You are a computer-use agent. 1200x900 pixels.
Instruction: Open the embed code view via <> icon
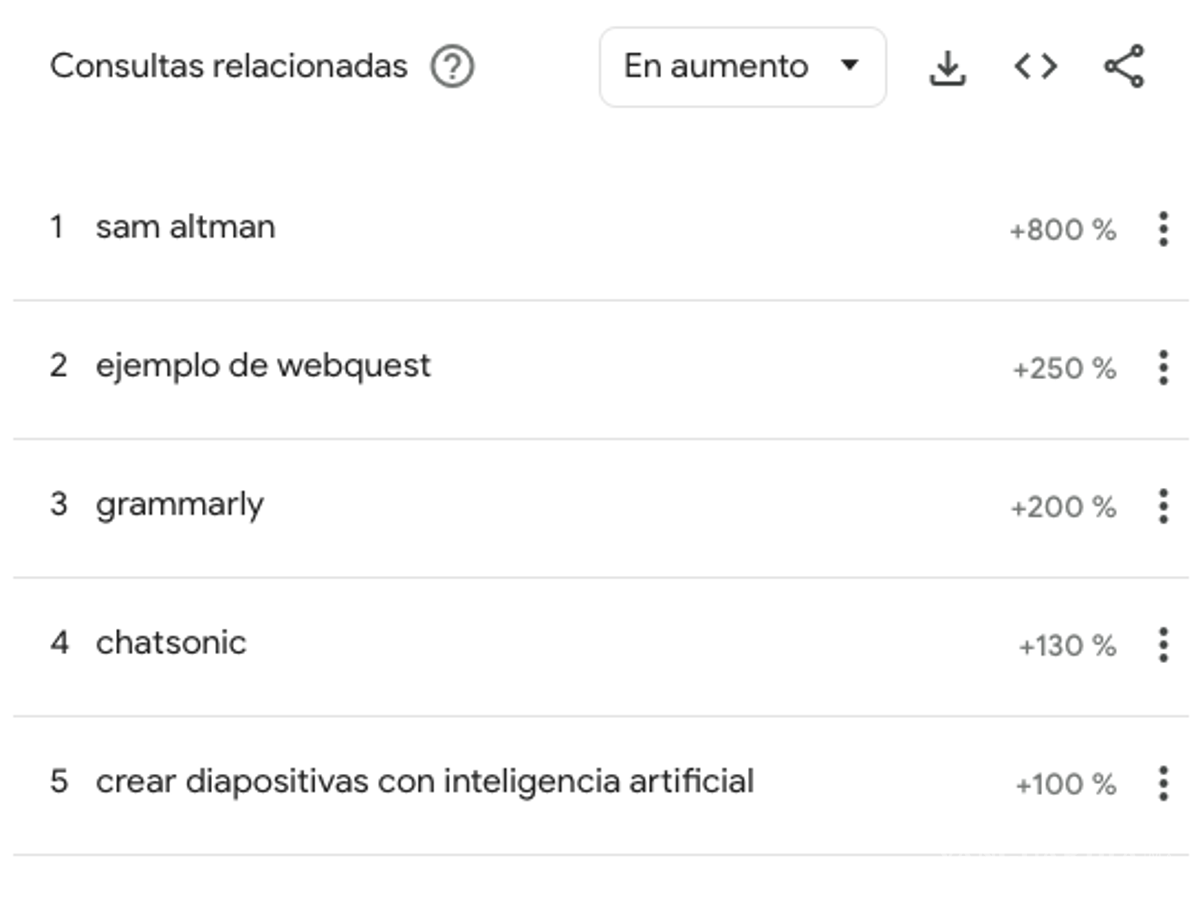pos(1036,66)
